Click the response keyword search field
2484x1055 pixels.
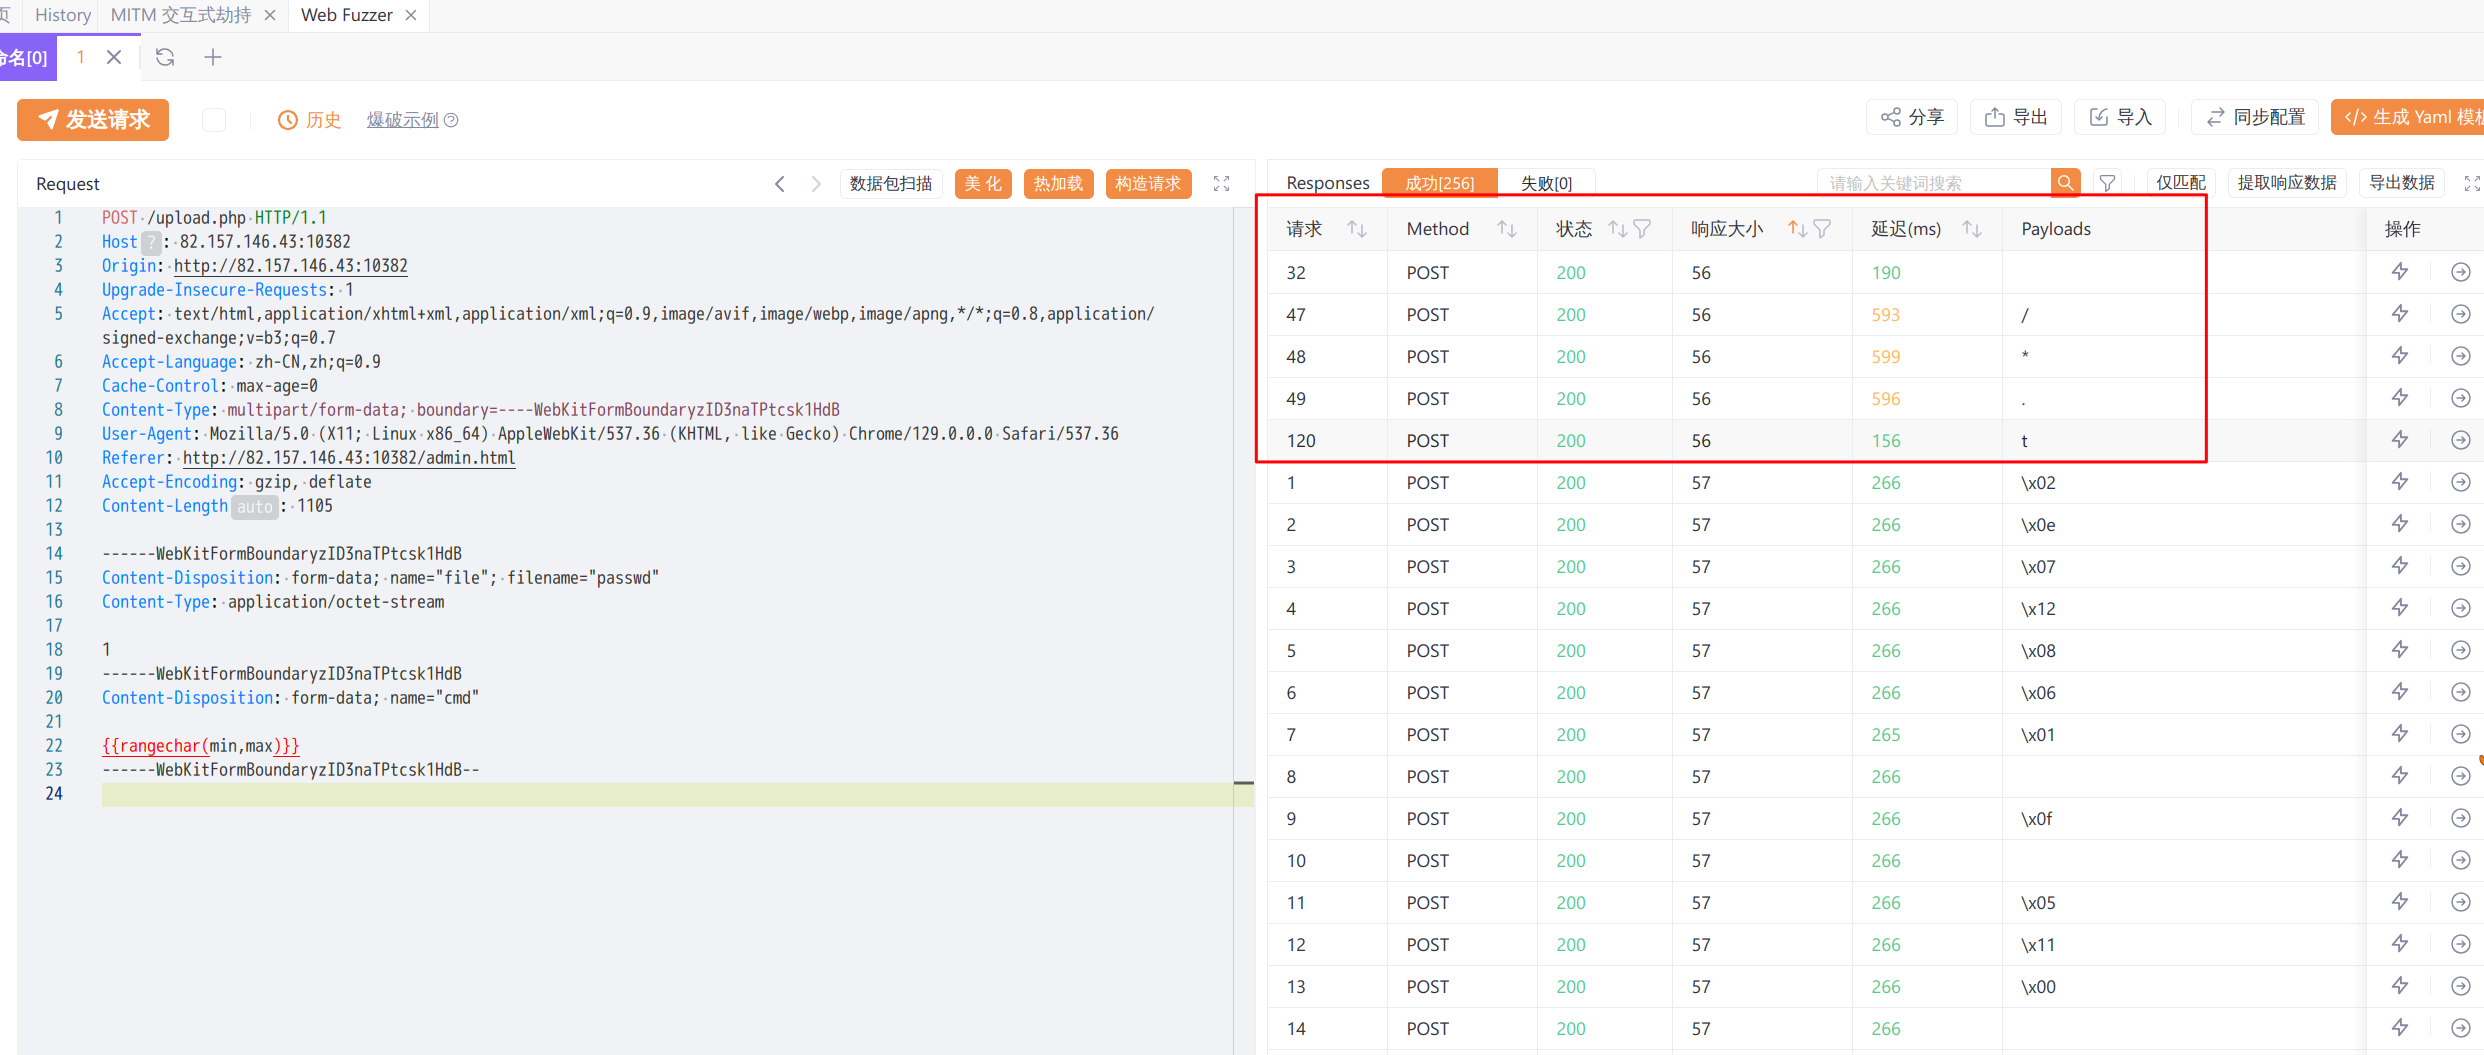point(1931,183)
